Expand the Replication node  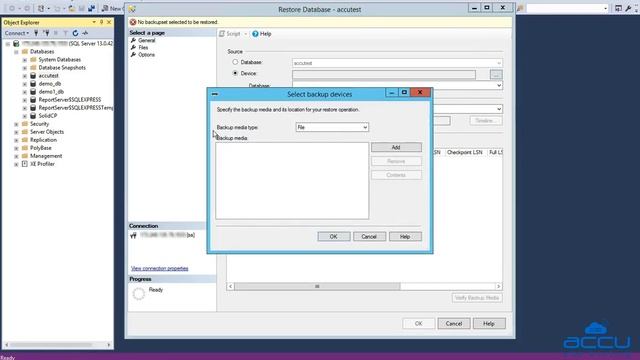click(16, 140)
